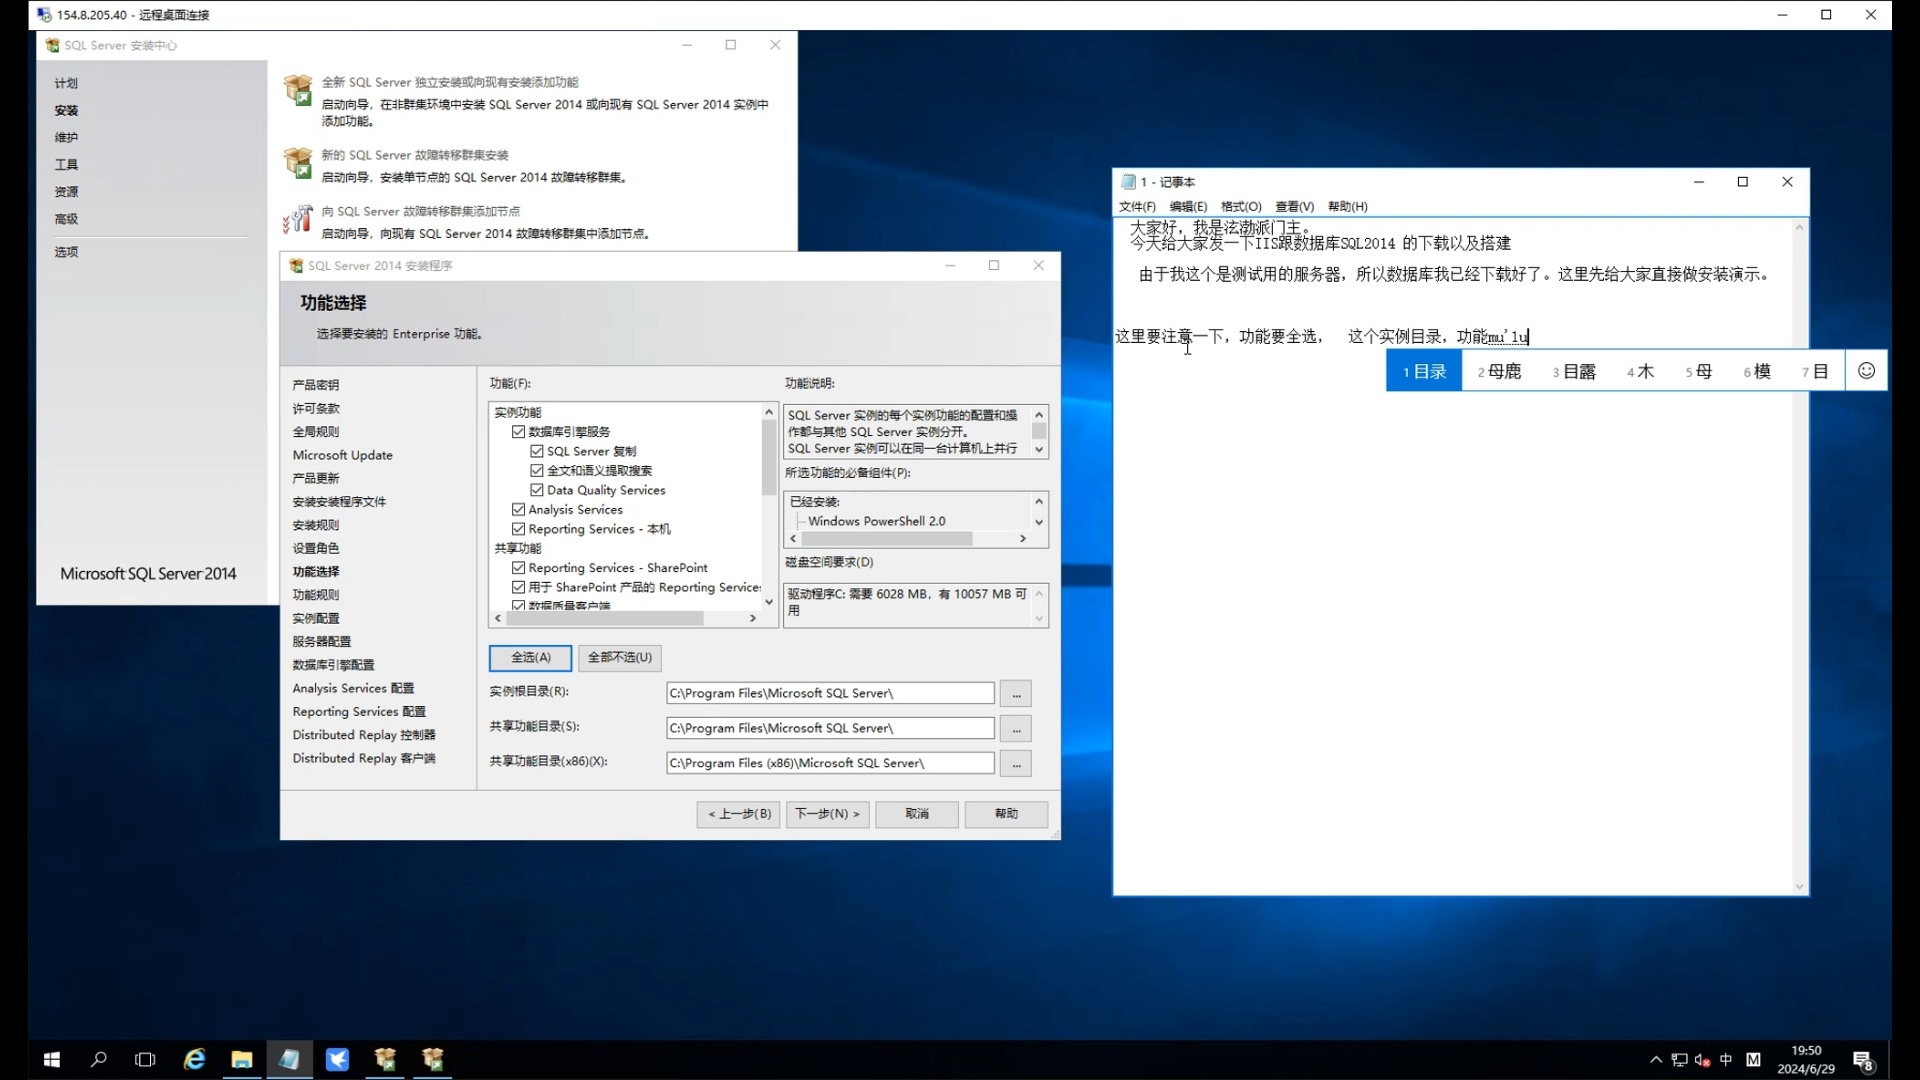Click Help button in setup wizard

coord(1006,814)
